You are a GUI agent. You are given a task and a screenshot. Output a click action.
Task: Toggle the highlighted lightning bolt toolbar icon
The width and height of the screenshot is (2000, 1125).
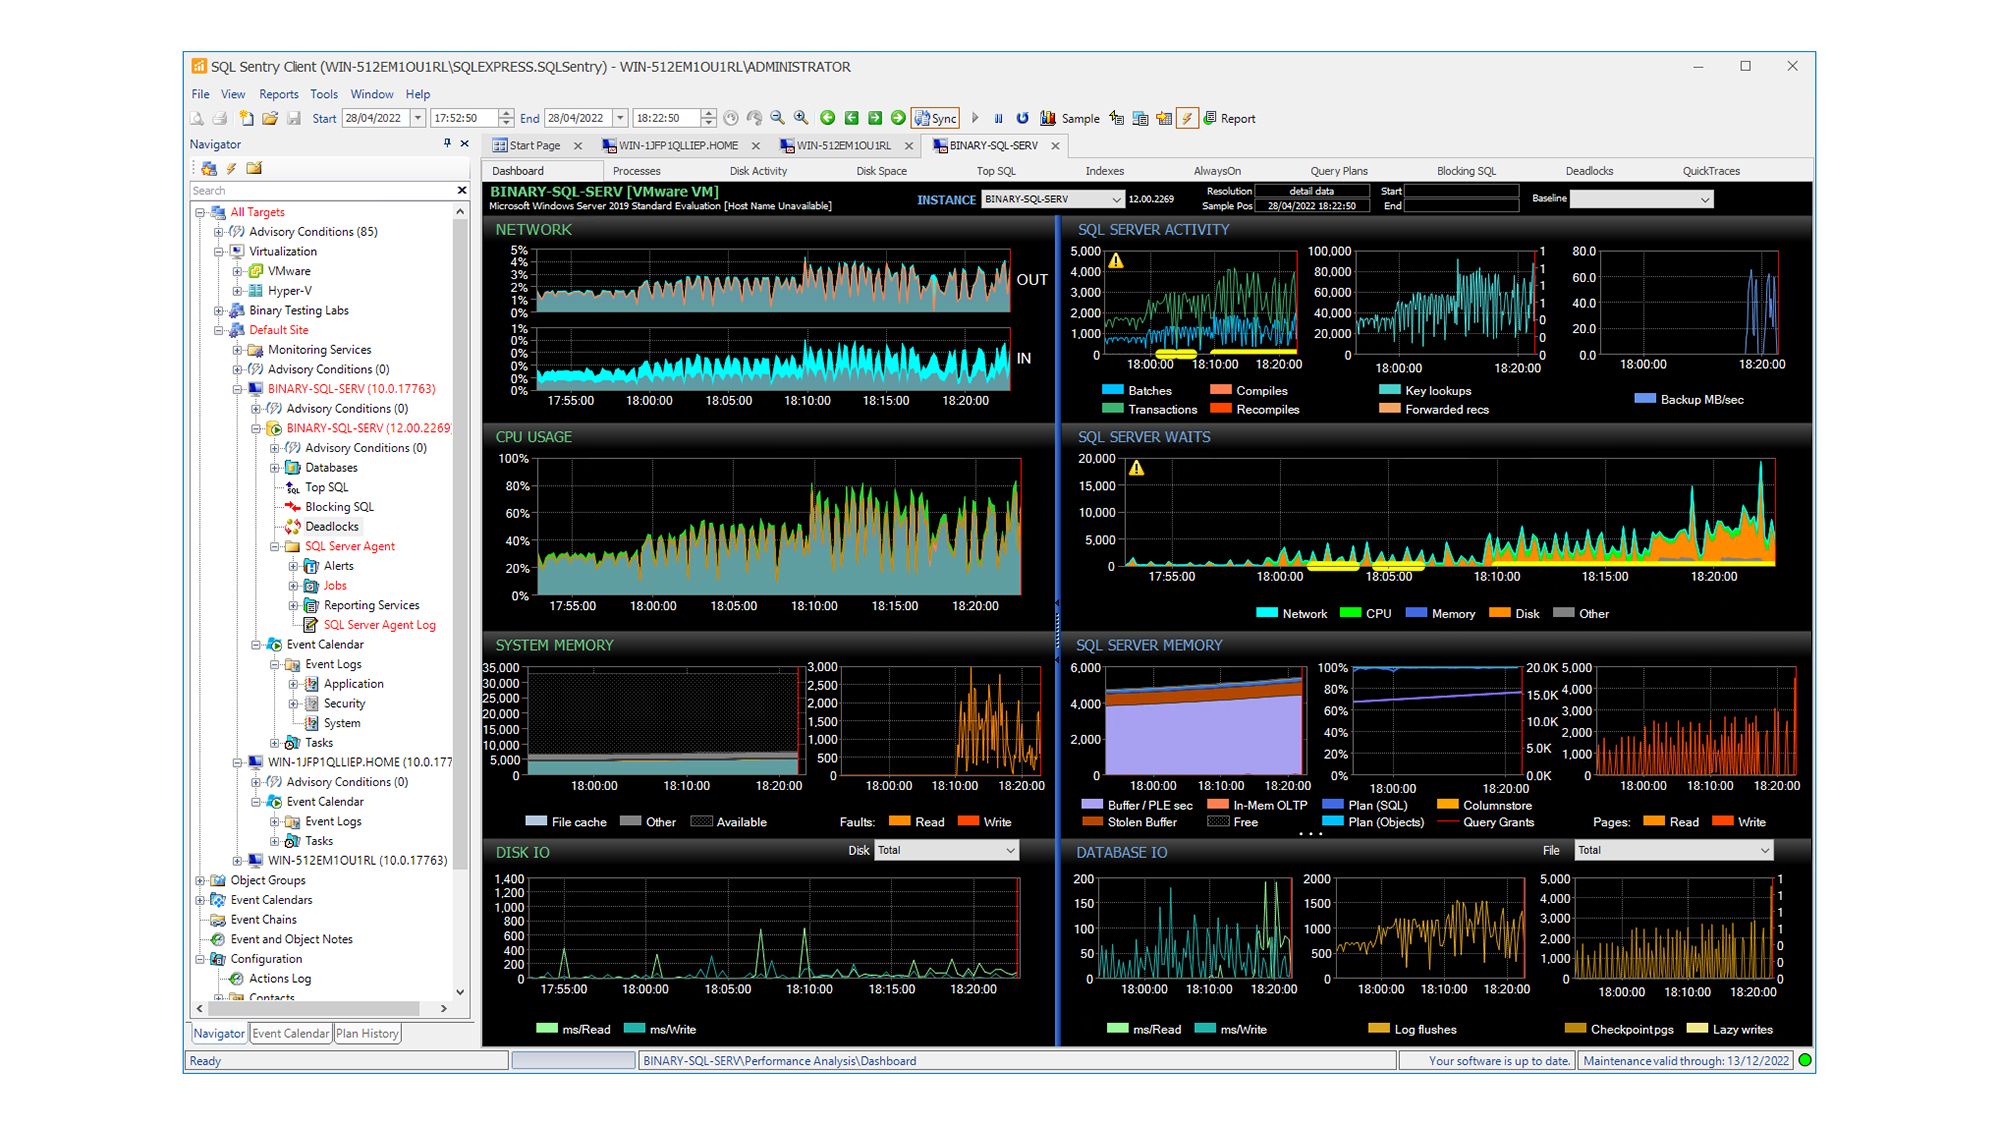click(x=1187, y=118)
